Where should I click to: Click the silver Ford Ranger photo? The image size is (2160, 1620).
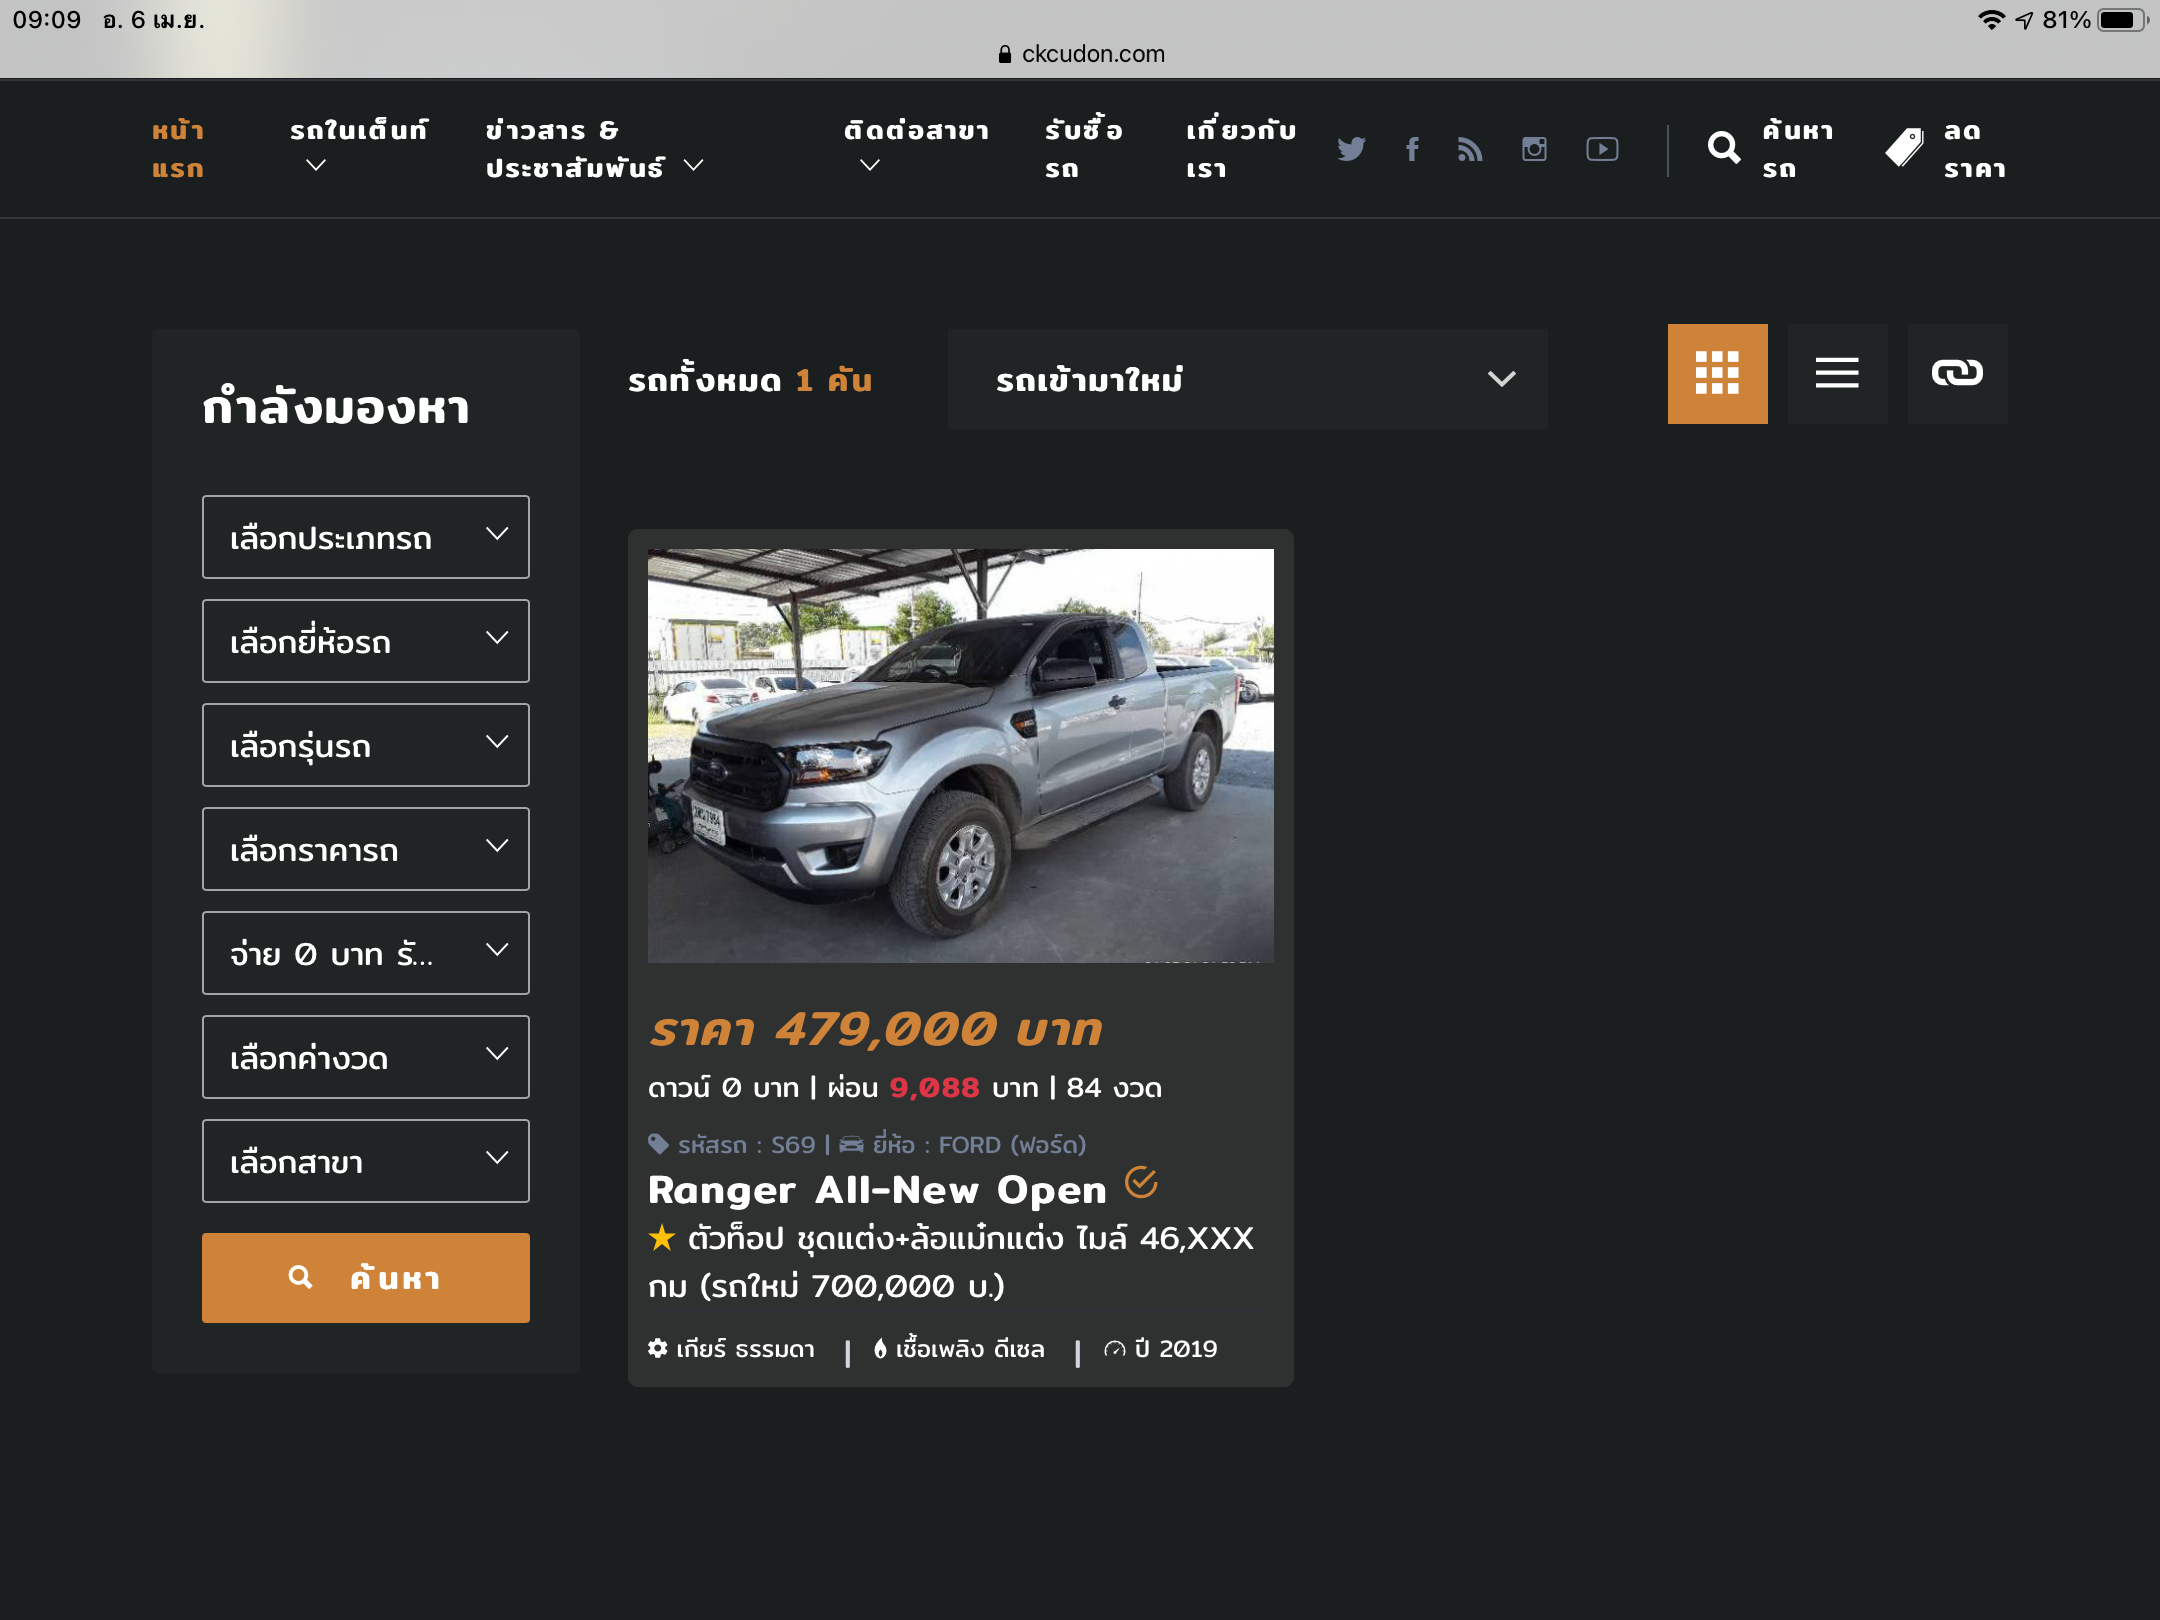click(x=960, y=755)
